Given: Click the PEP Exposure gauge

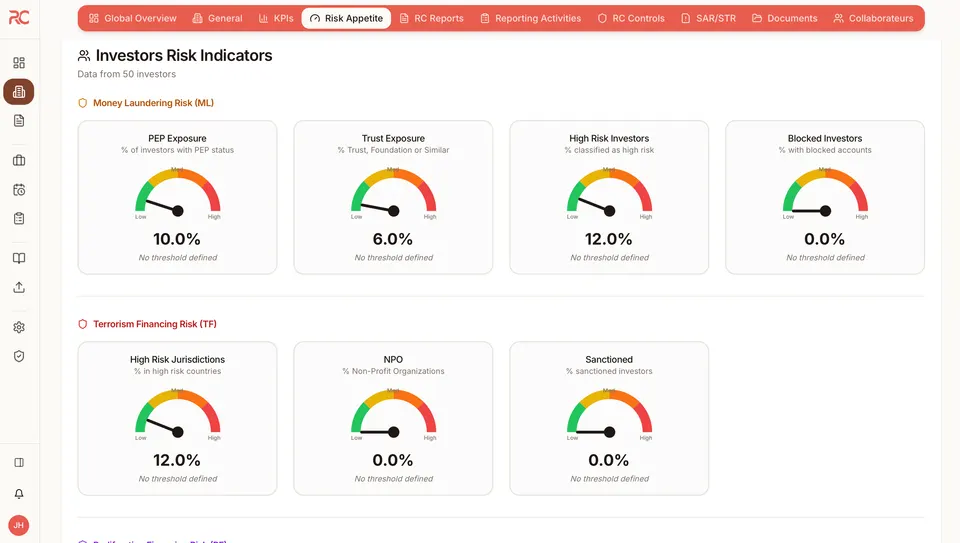Looking at the screenshot, I should (178, 193).
